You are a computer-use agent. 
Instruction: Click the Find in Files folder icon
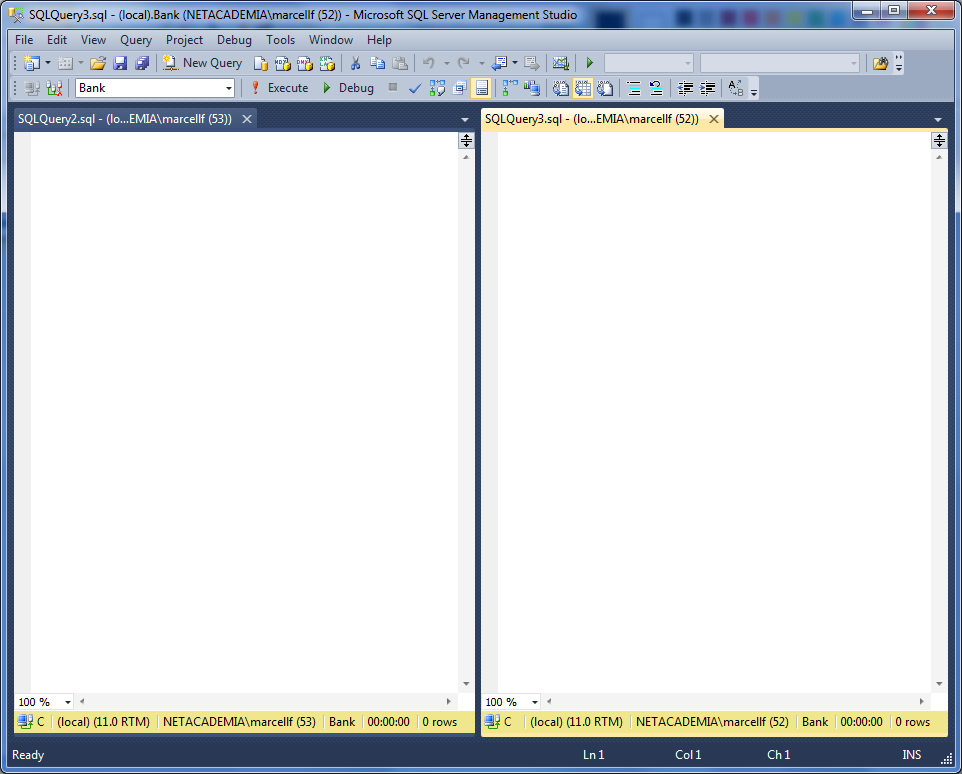pos(880,63)
